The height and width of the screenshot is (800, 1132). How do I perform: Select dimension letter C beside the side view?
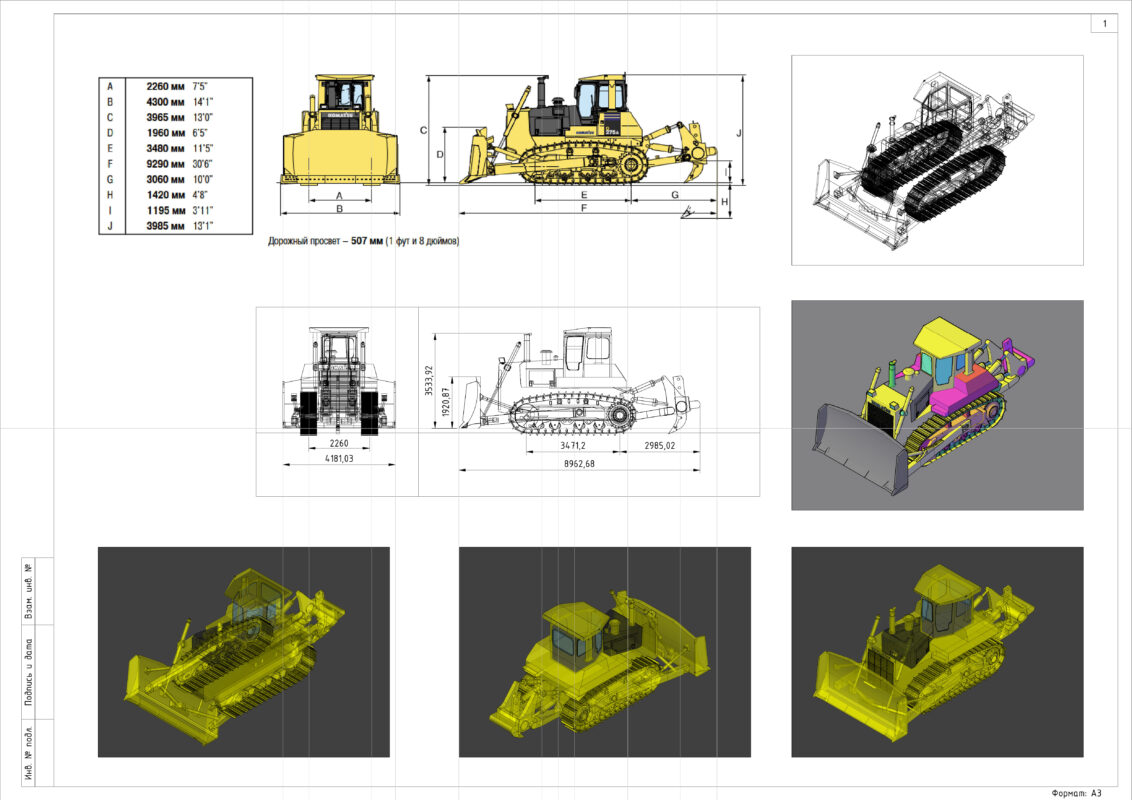(x=424, y=131)
